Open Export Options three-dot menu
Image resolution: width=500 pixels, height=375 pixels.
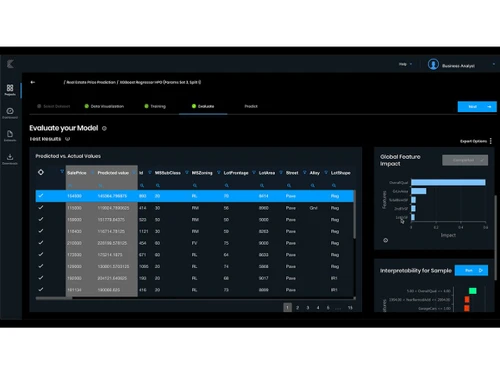[491, 141]
